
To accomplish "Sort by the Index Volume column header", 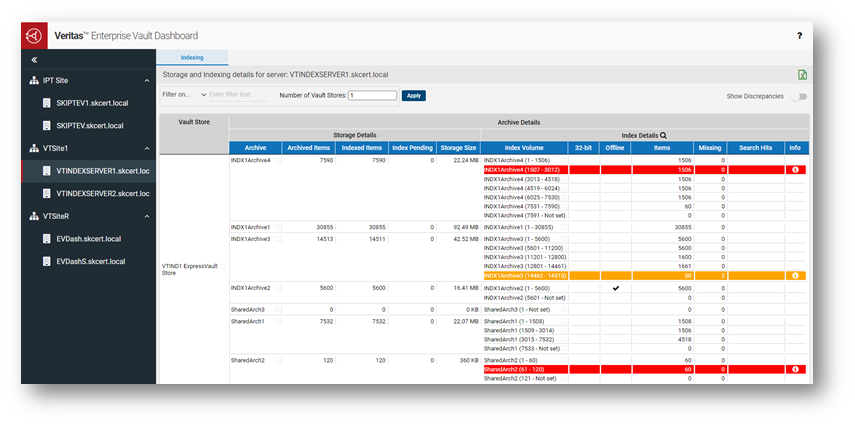I will pyautogui.click(x=524, y=148).
